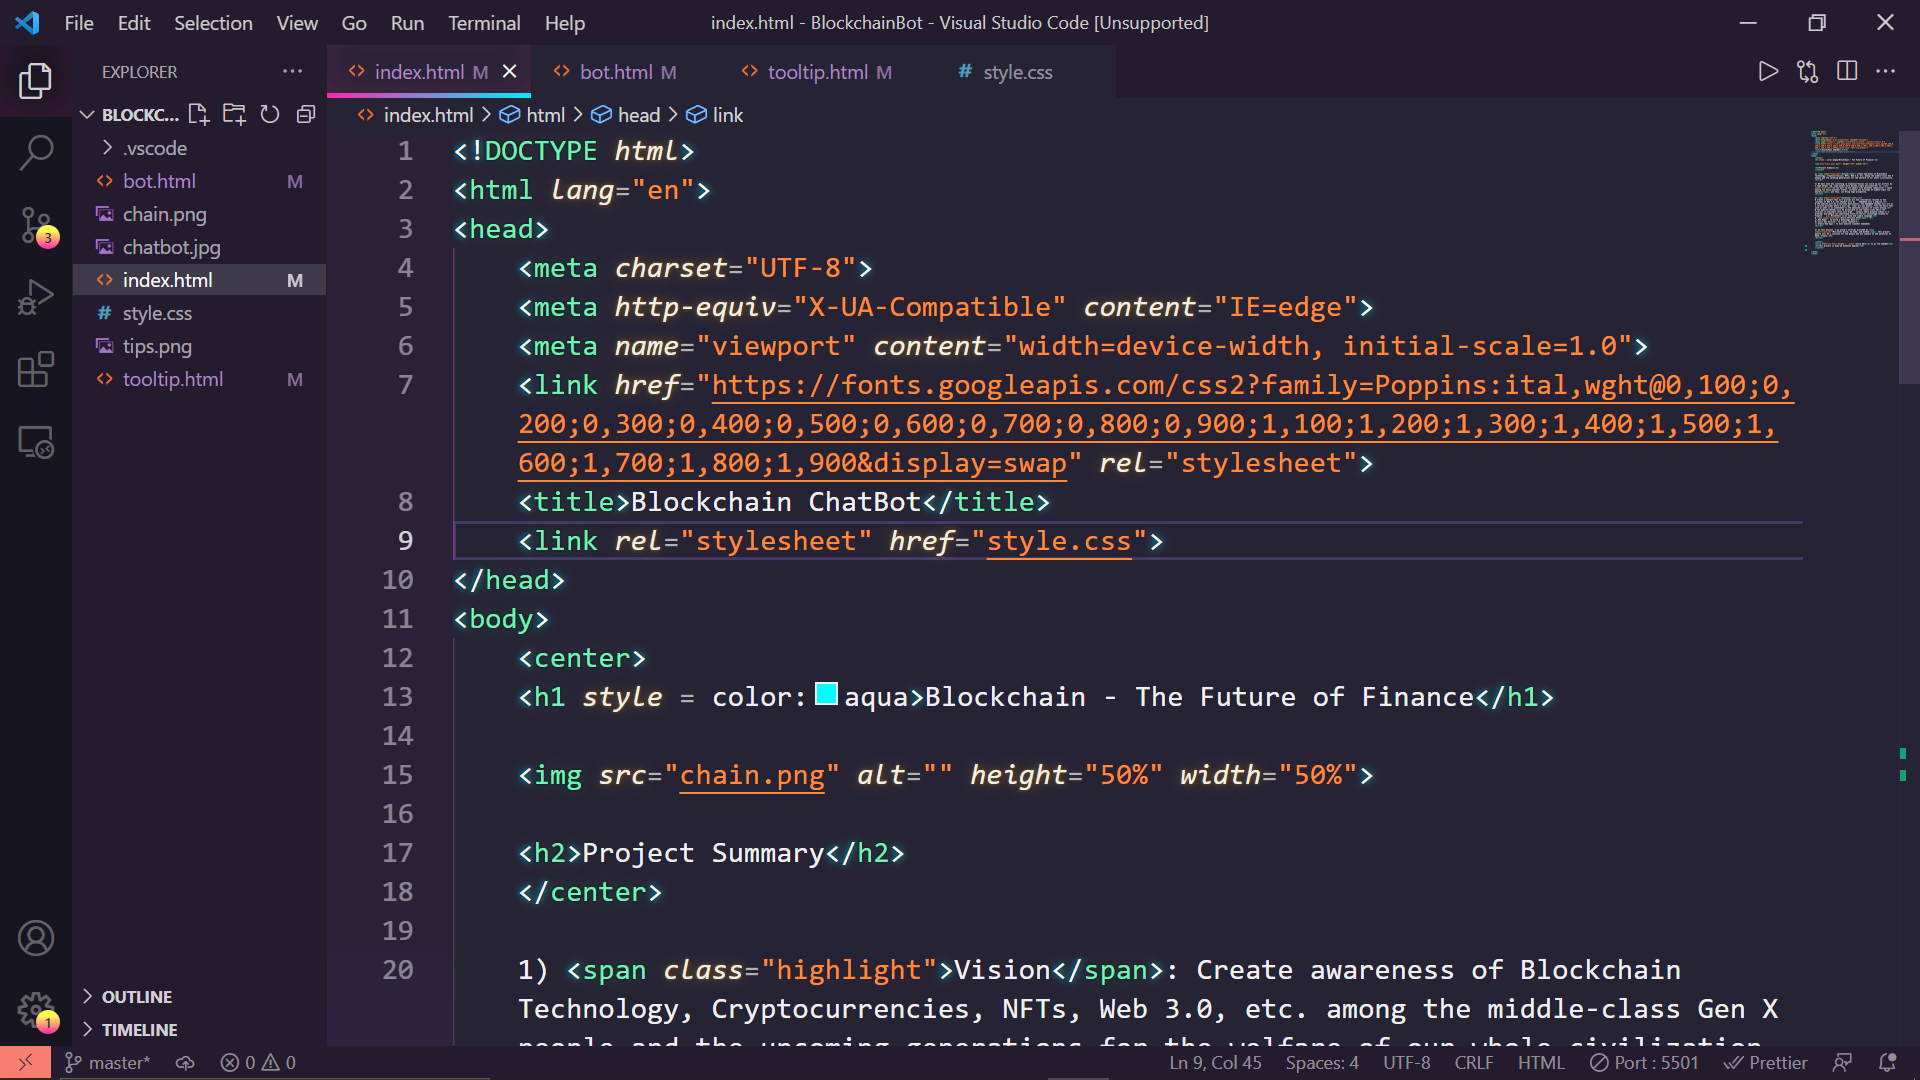Open the Extensions view
This screenshot has width=1920, height=1080.
click(36, 369)
